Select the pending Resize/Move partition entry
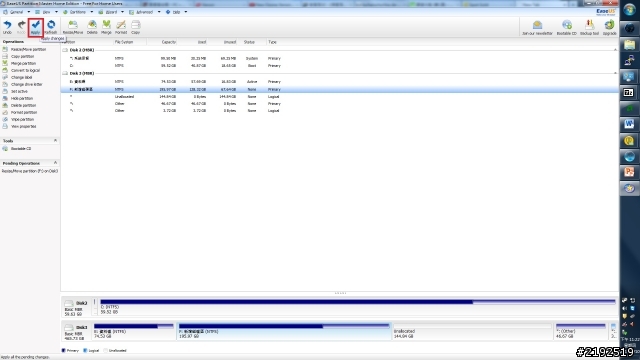 [30, 171]
